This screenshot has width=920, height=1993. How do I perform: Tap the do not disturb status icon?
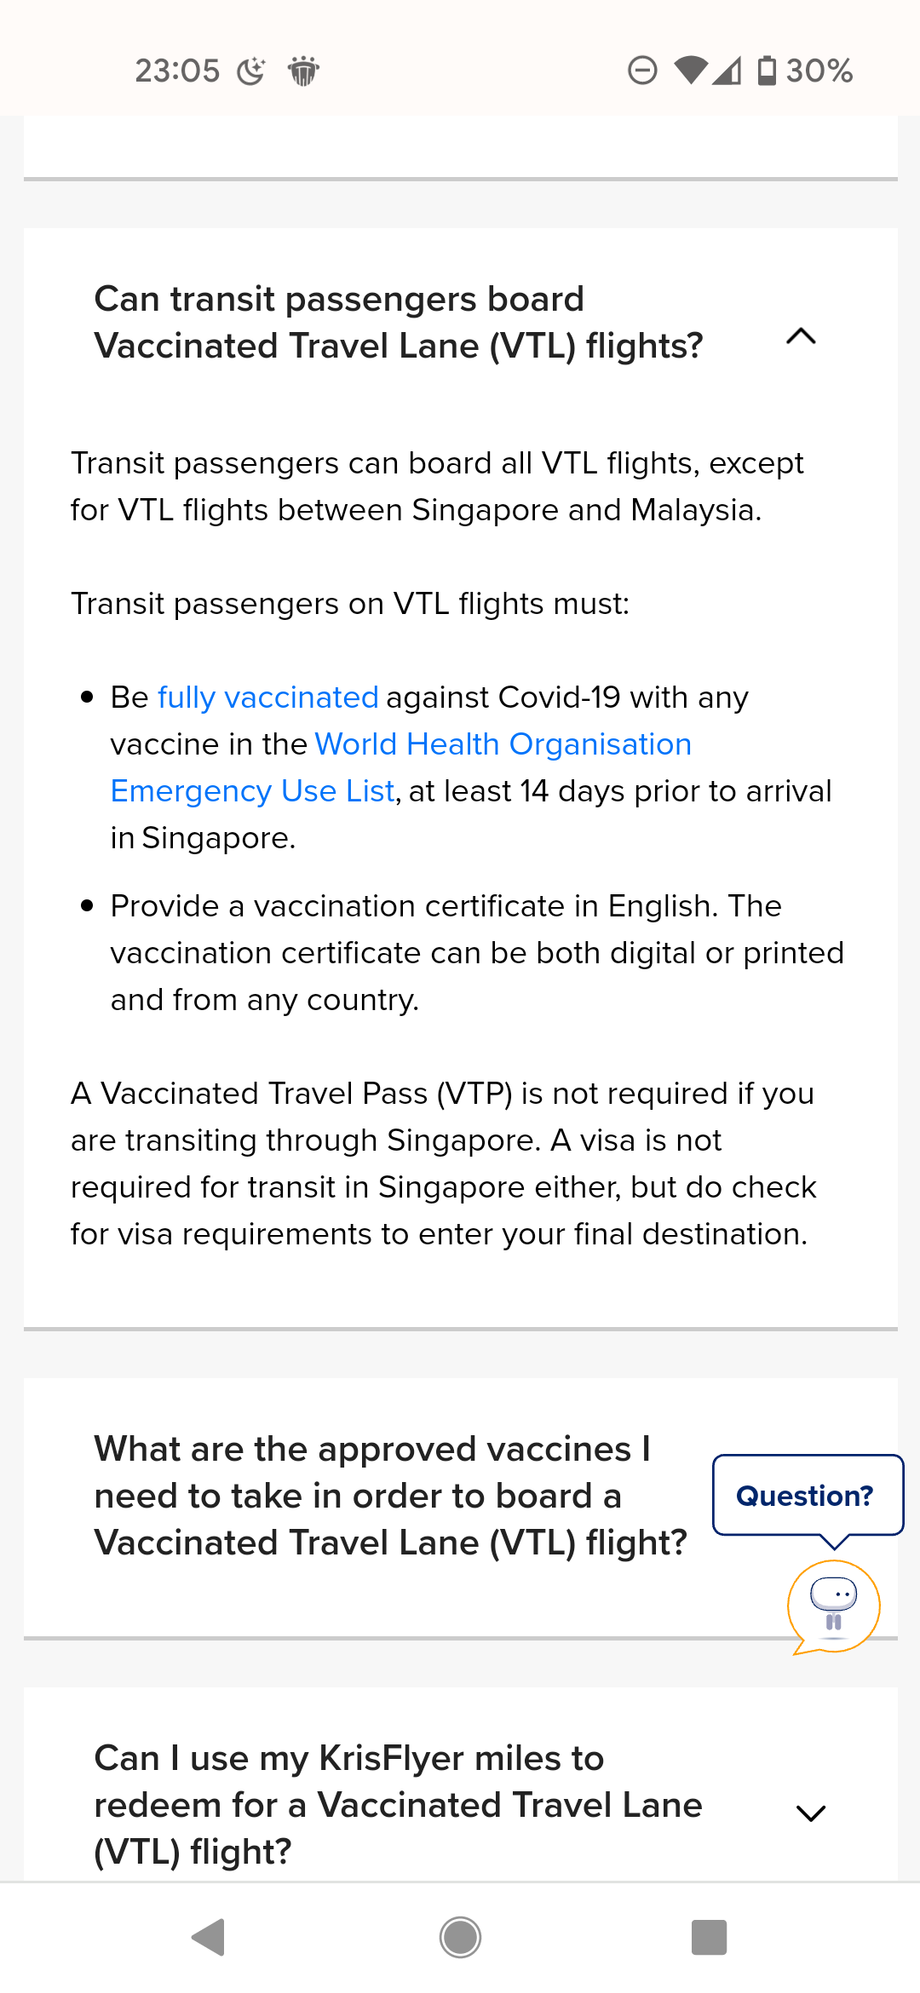pos(642,70)
